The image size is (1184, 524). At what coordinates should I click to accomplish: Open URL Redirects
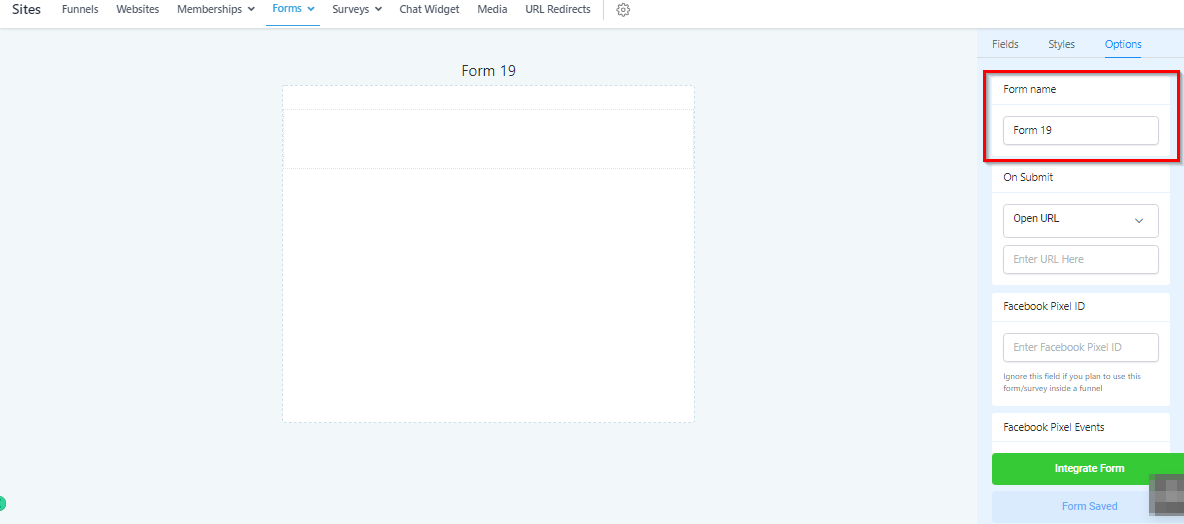(557, 10)
